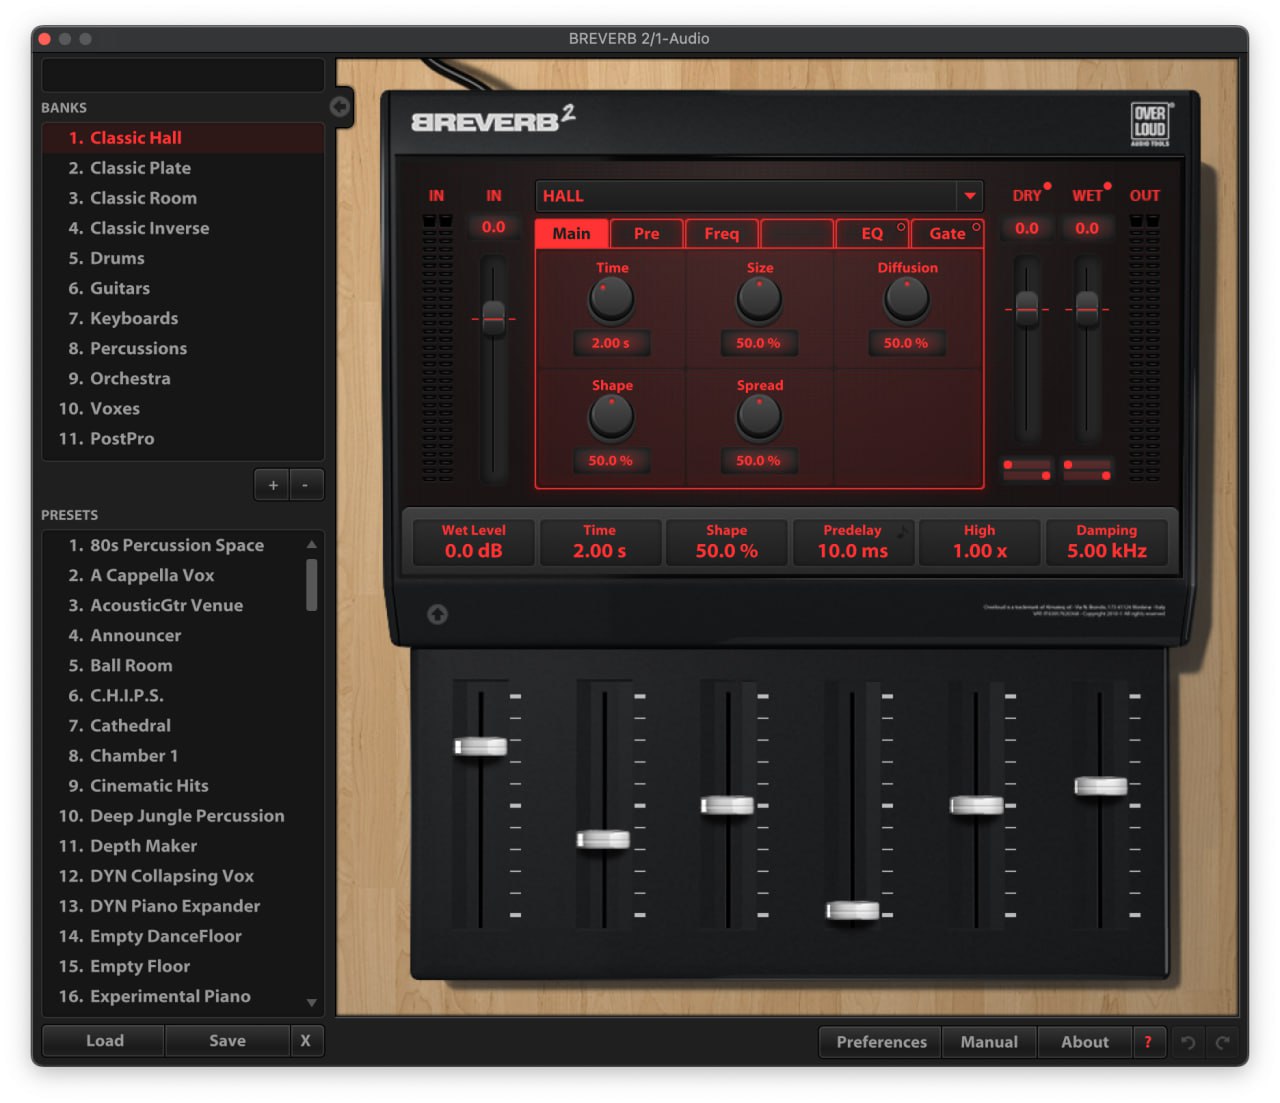This screenshot has width=1280, height=1103.
Task: Click the IN gain value field 0.0
Action: 494,227
